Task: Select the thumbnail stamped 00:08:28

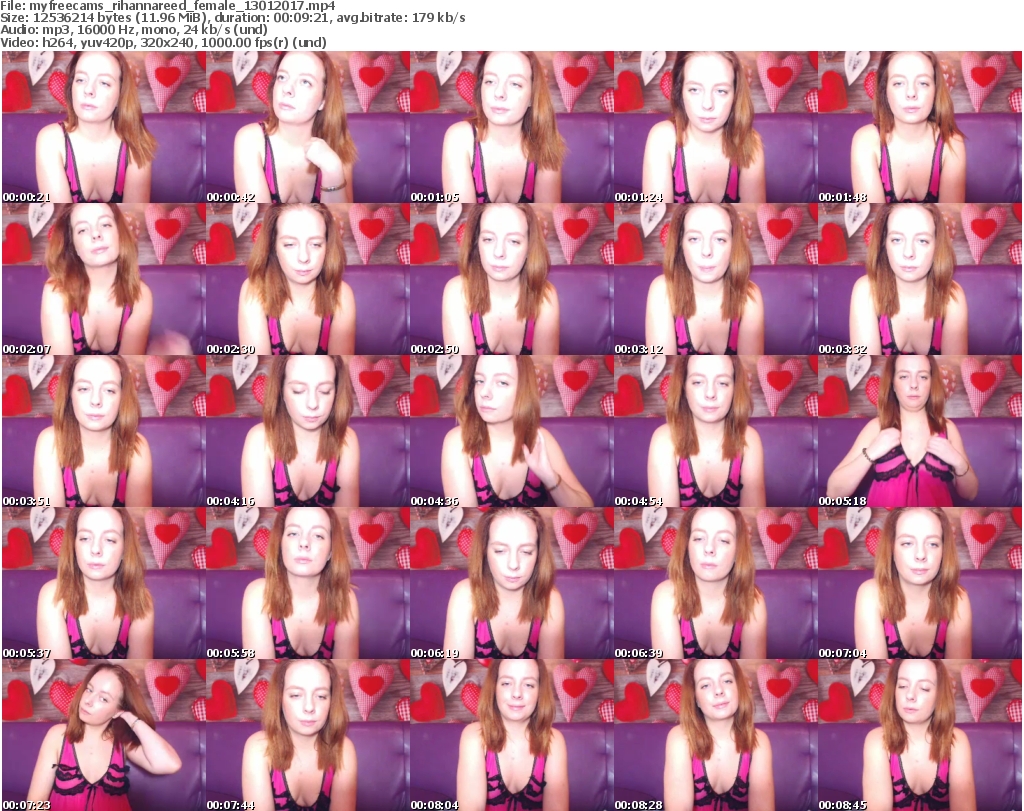Action: click(x=716, y=735)
